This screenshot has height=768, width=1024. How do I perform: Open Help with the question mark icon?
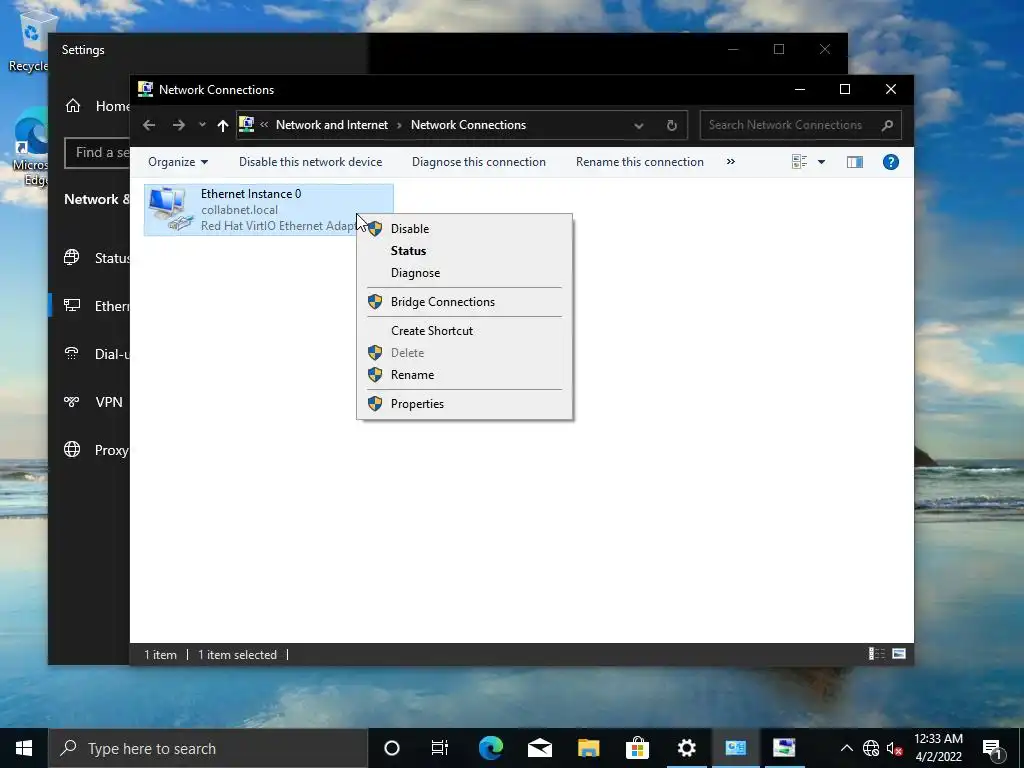pyautogui.click(x=891, y=162)
